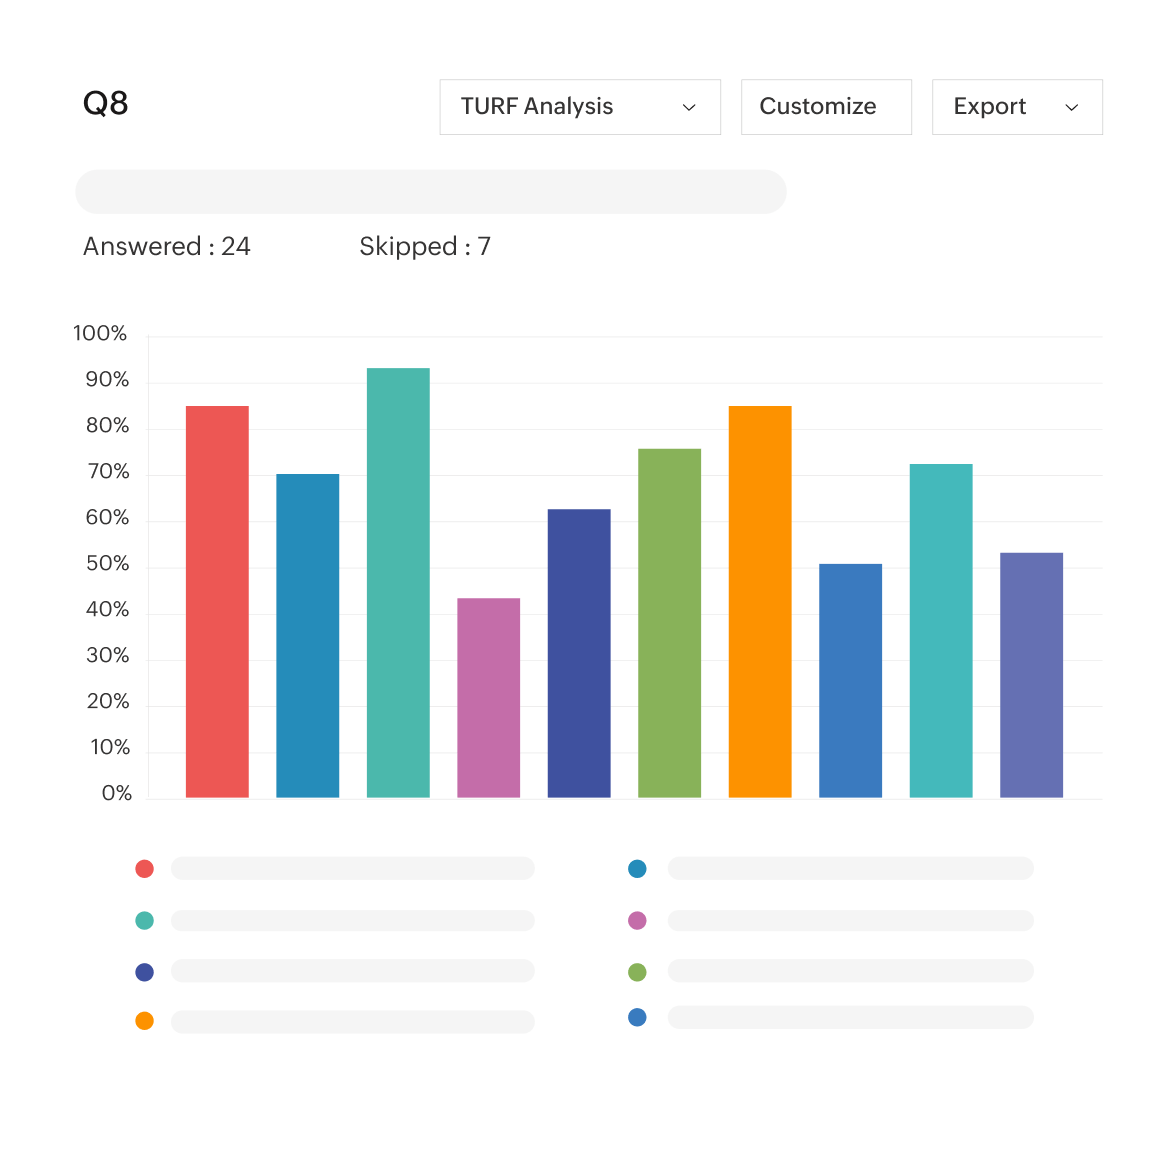This screenshot has height=1172, width=1170.
Task: Click the teal legend color dot
Action: pos(144,920)
